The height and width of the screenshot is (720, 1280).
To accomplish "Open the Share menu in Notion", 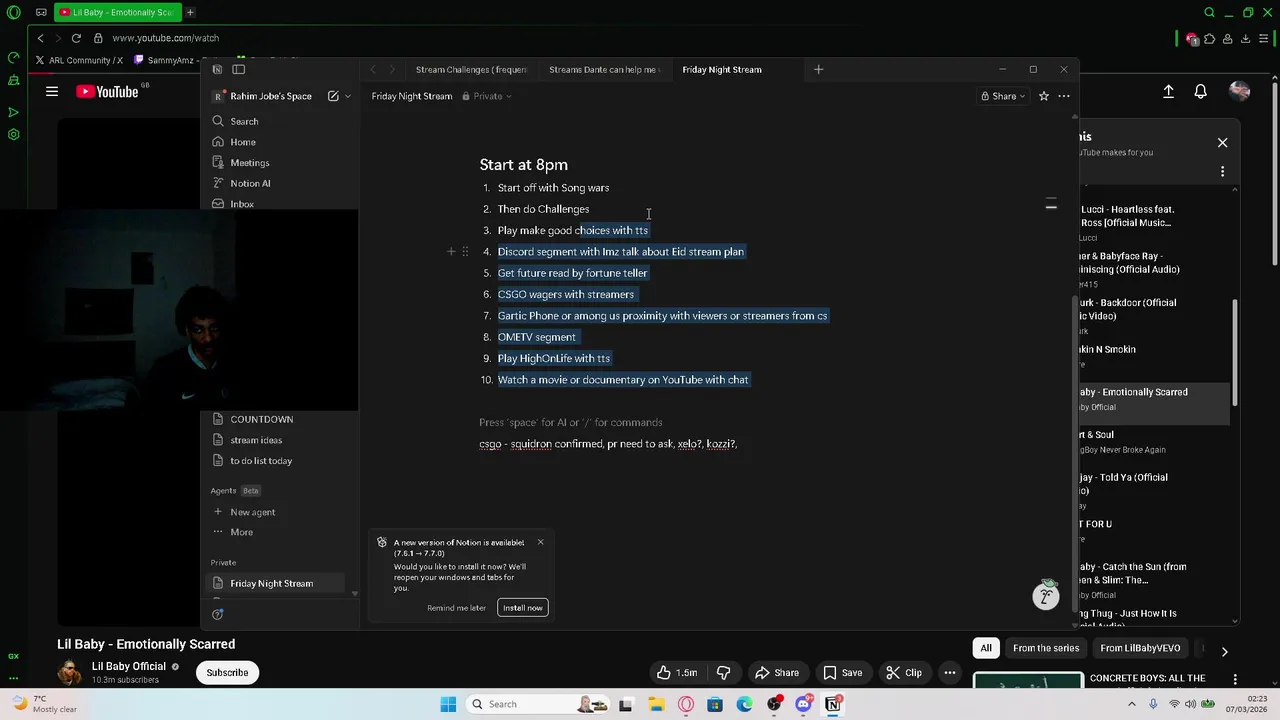I will pyautogui.click(x=1003, y=96).
